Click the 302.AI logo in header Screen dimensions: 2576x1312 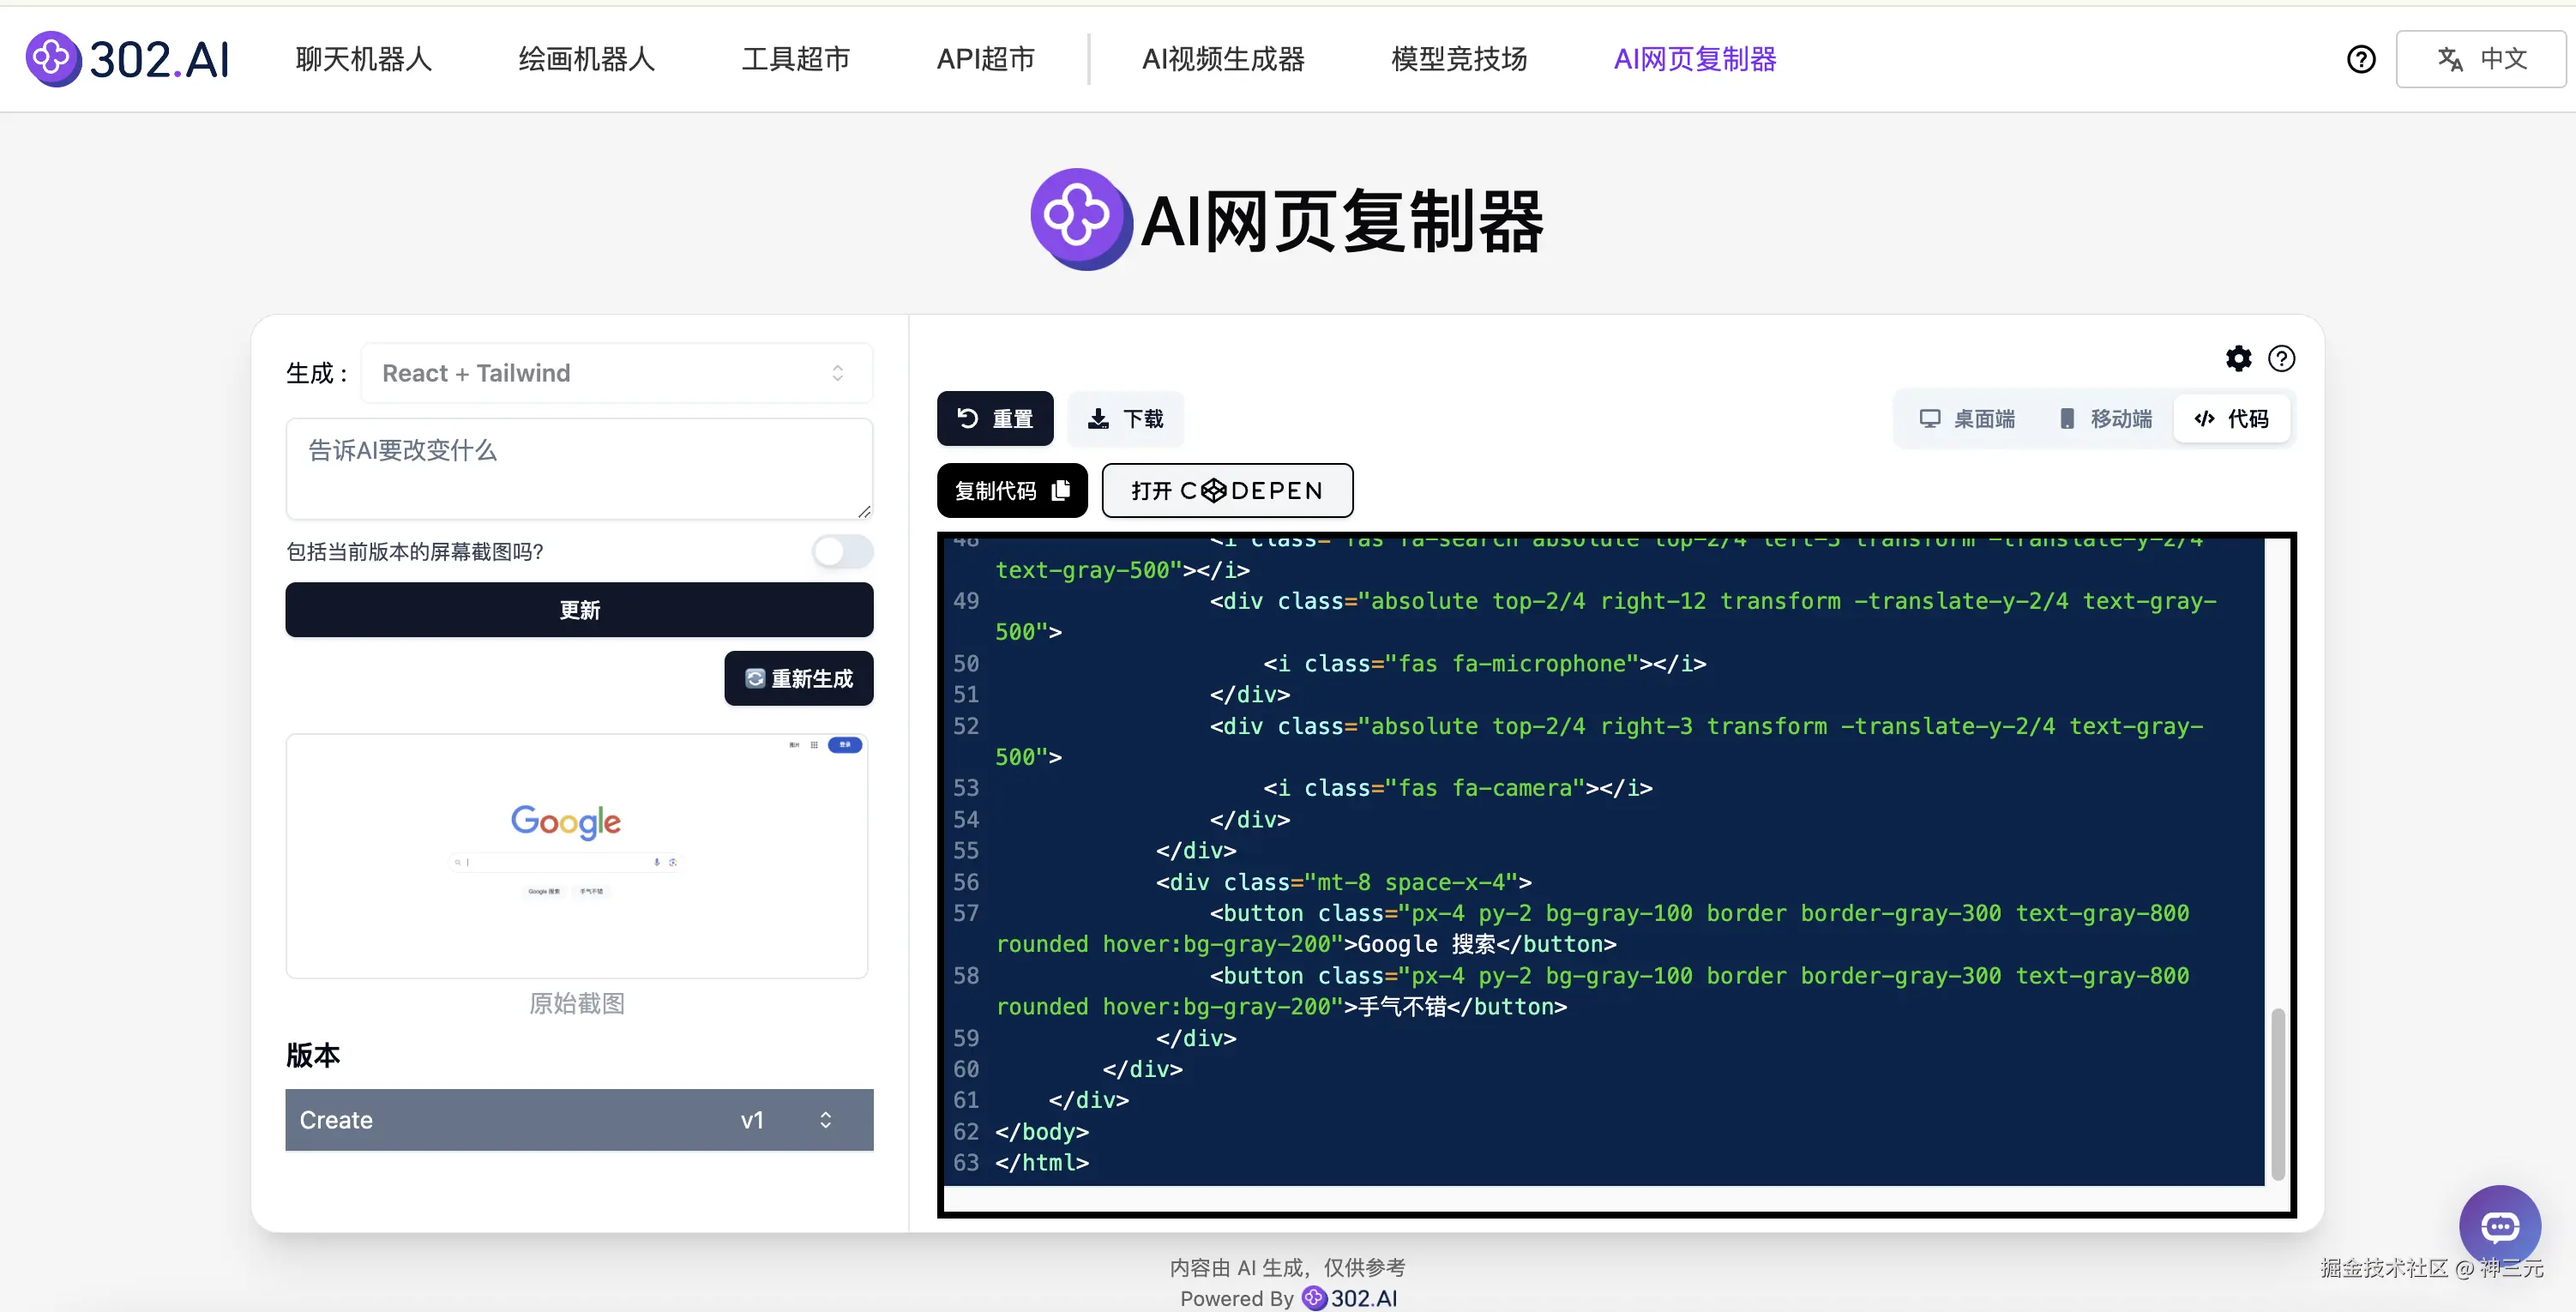(x=128, y=60)
